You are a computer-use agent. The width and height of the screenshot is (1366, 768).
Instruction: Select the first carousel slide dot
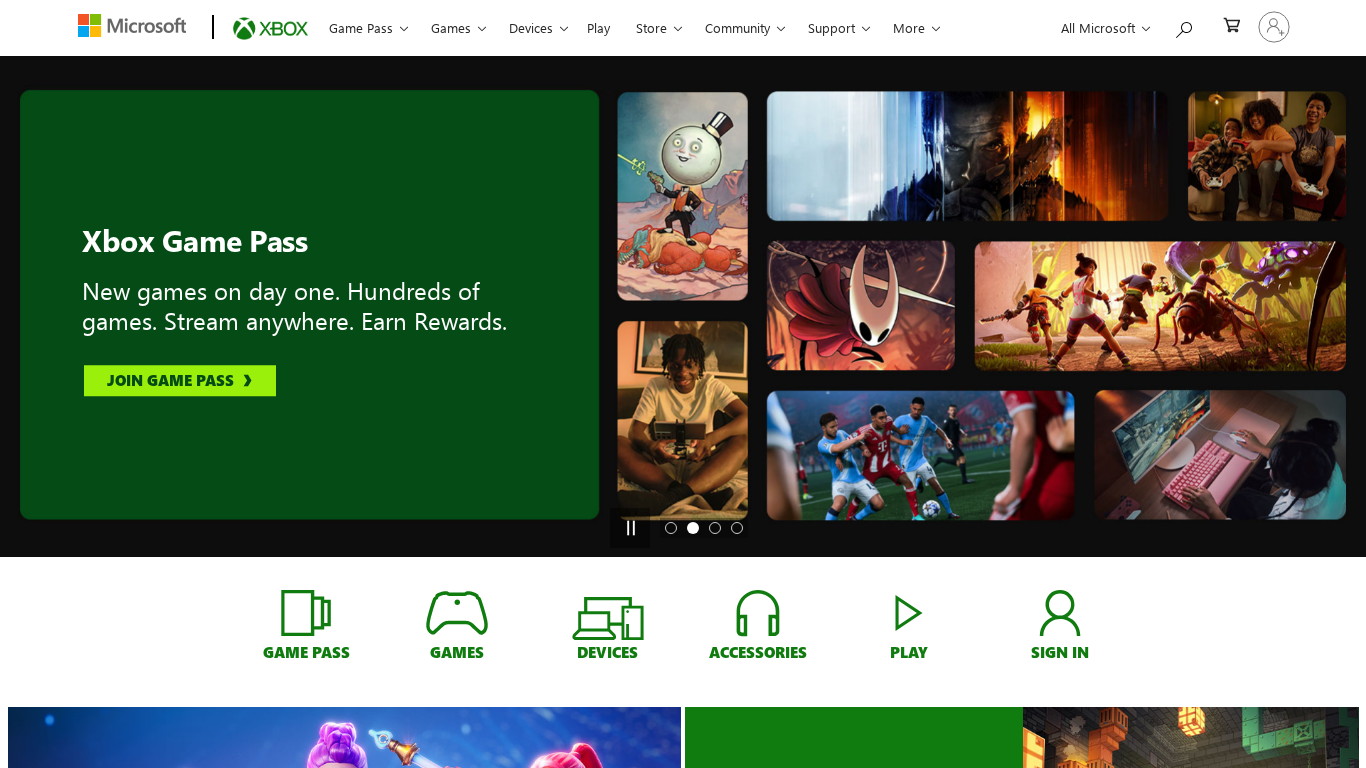671,528
